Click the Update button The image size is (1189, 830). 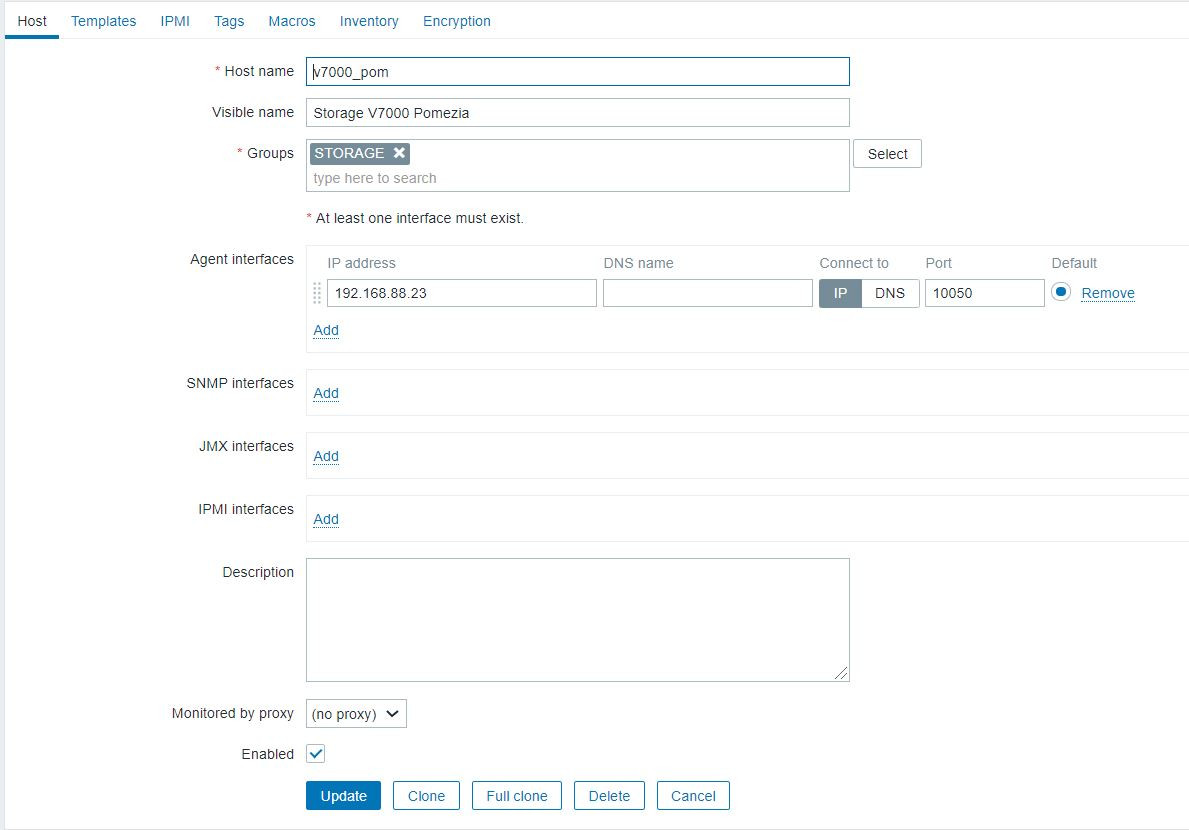[344, 796]
